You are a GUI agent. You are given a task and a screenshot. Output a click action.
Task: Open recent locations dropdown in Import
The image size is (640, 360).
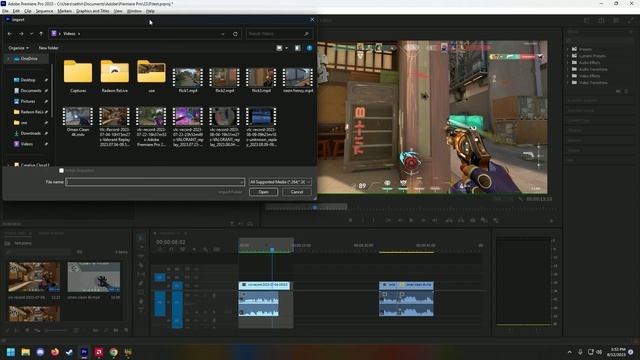pos(31,34)
